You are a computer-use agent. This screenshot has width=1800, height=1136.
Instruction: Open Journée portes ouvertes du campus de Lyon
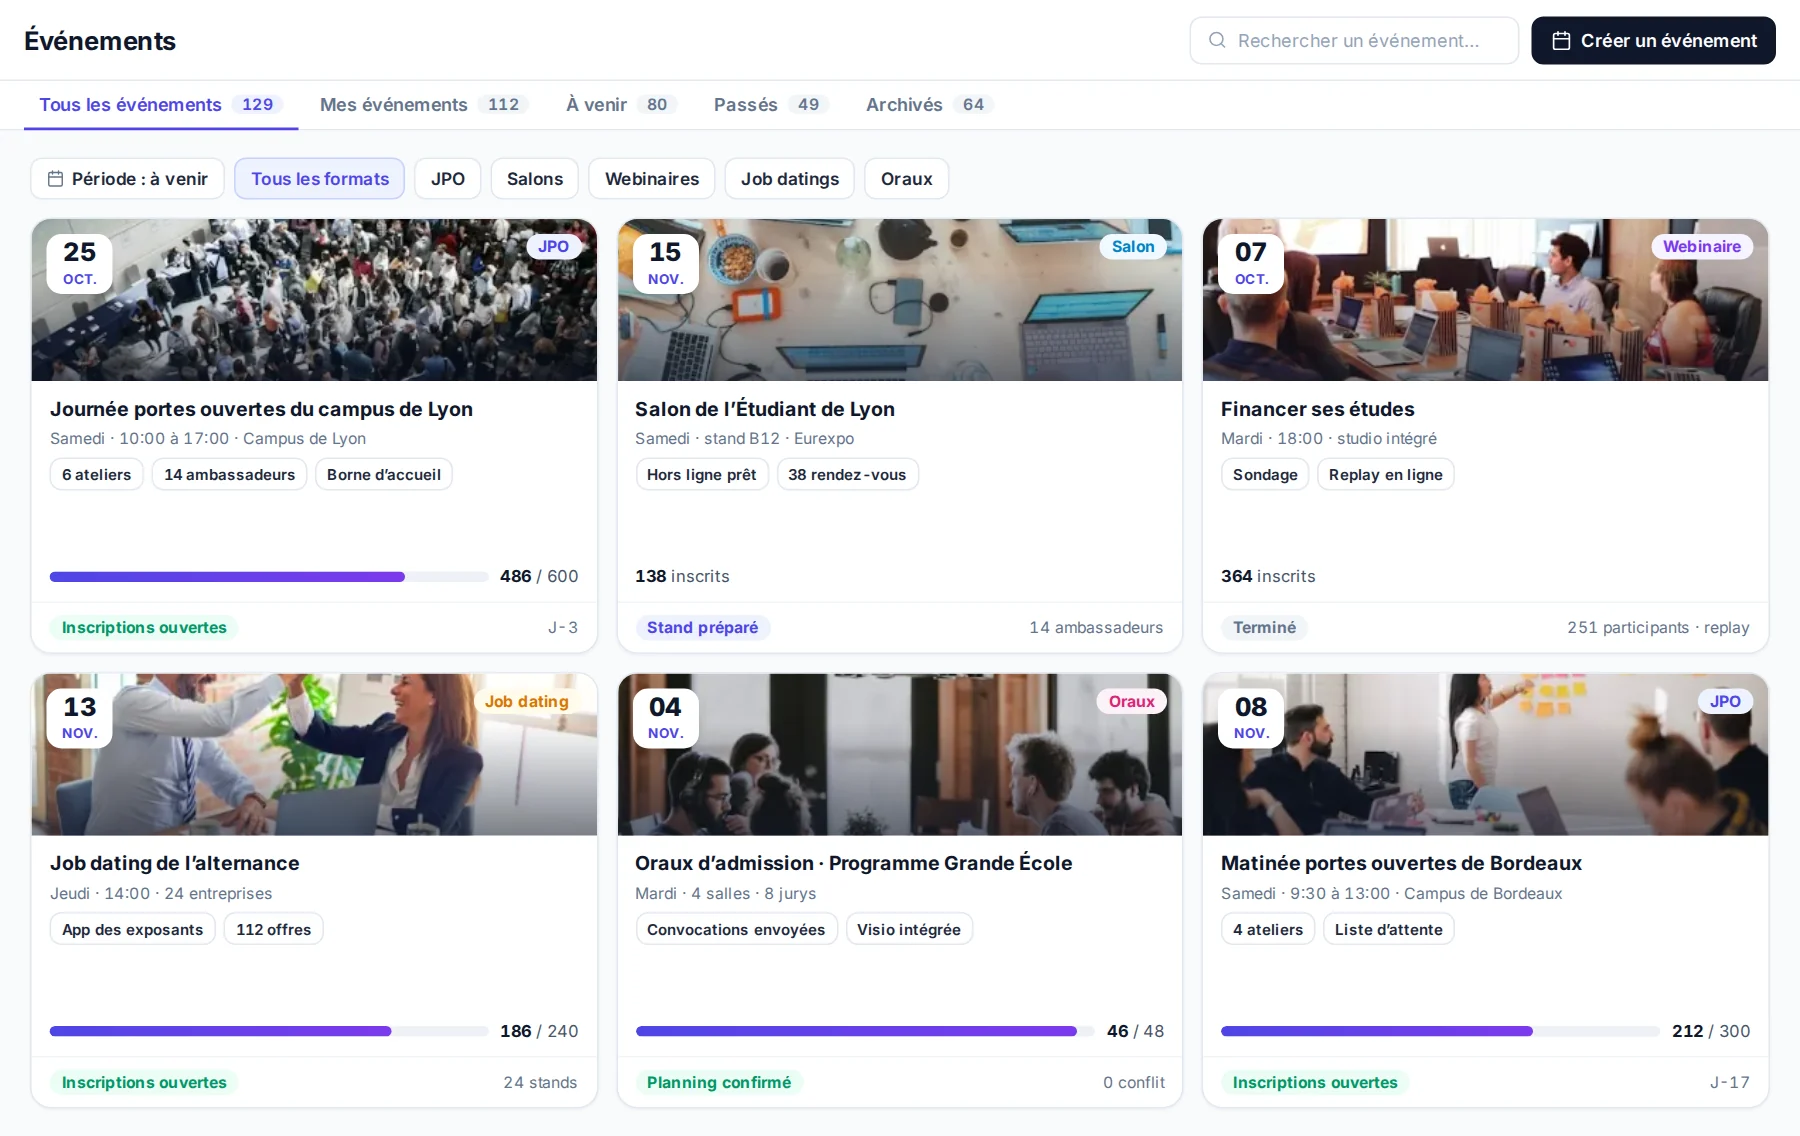261,409
